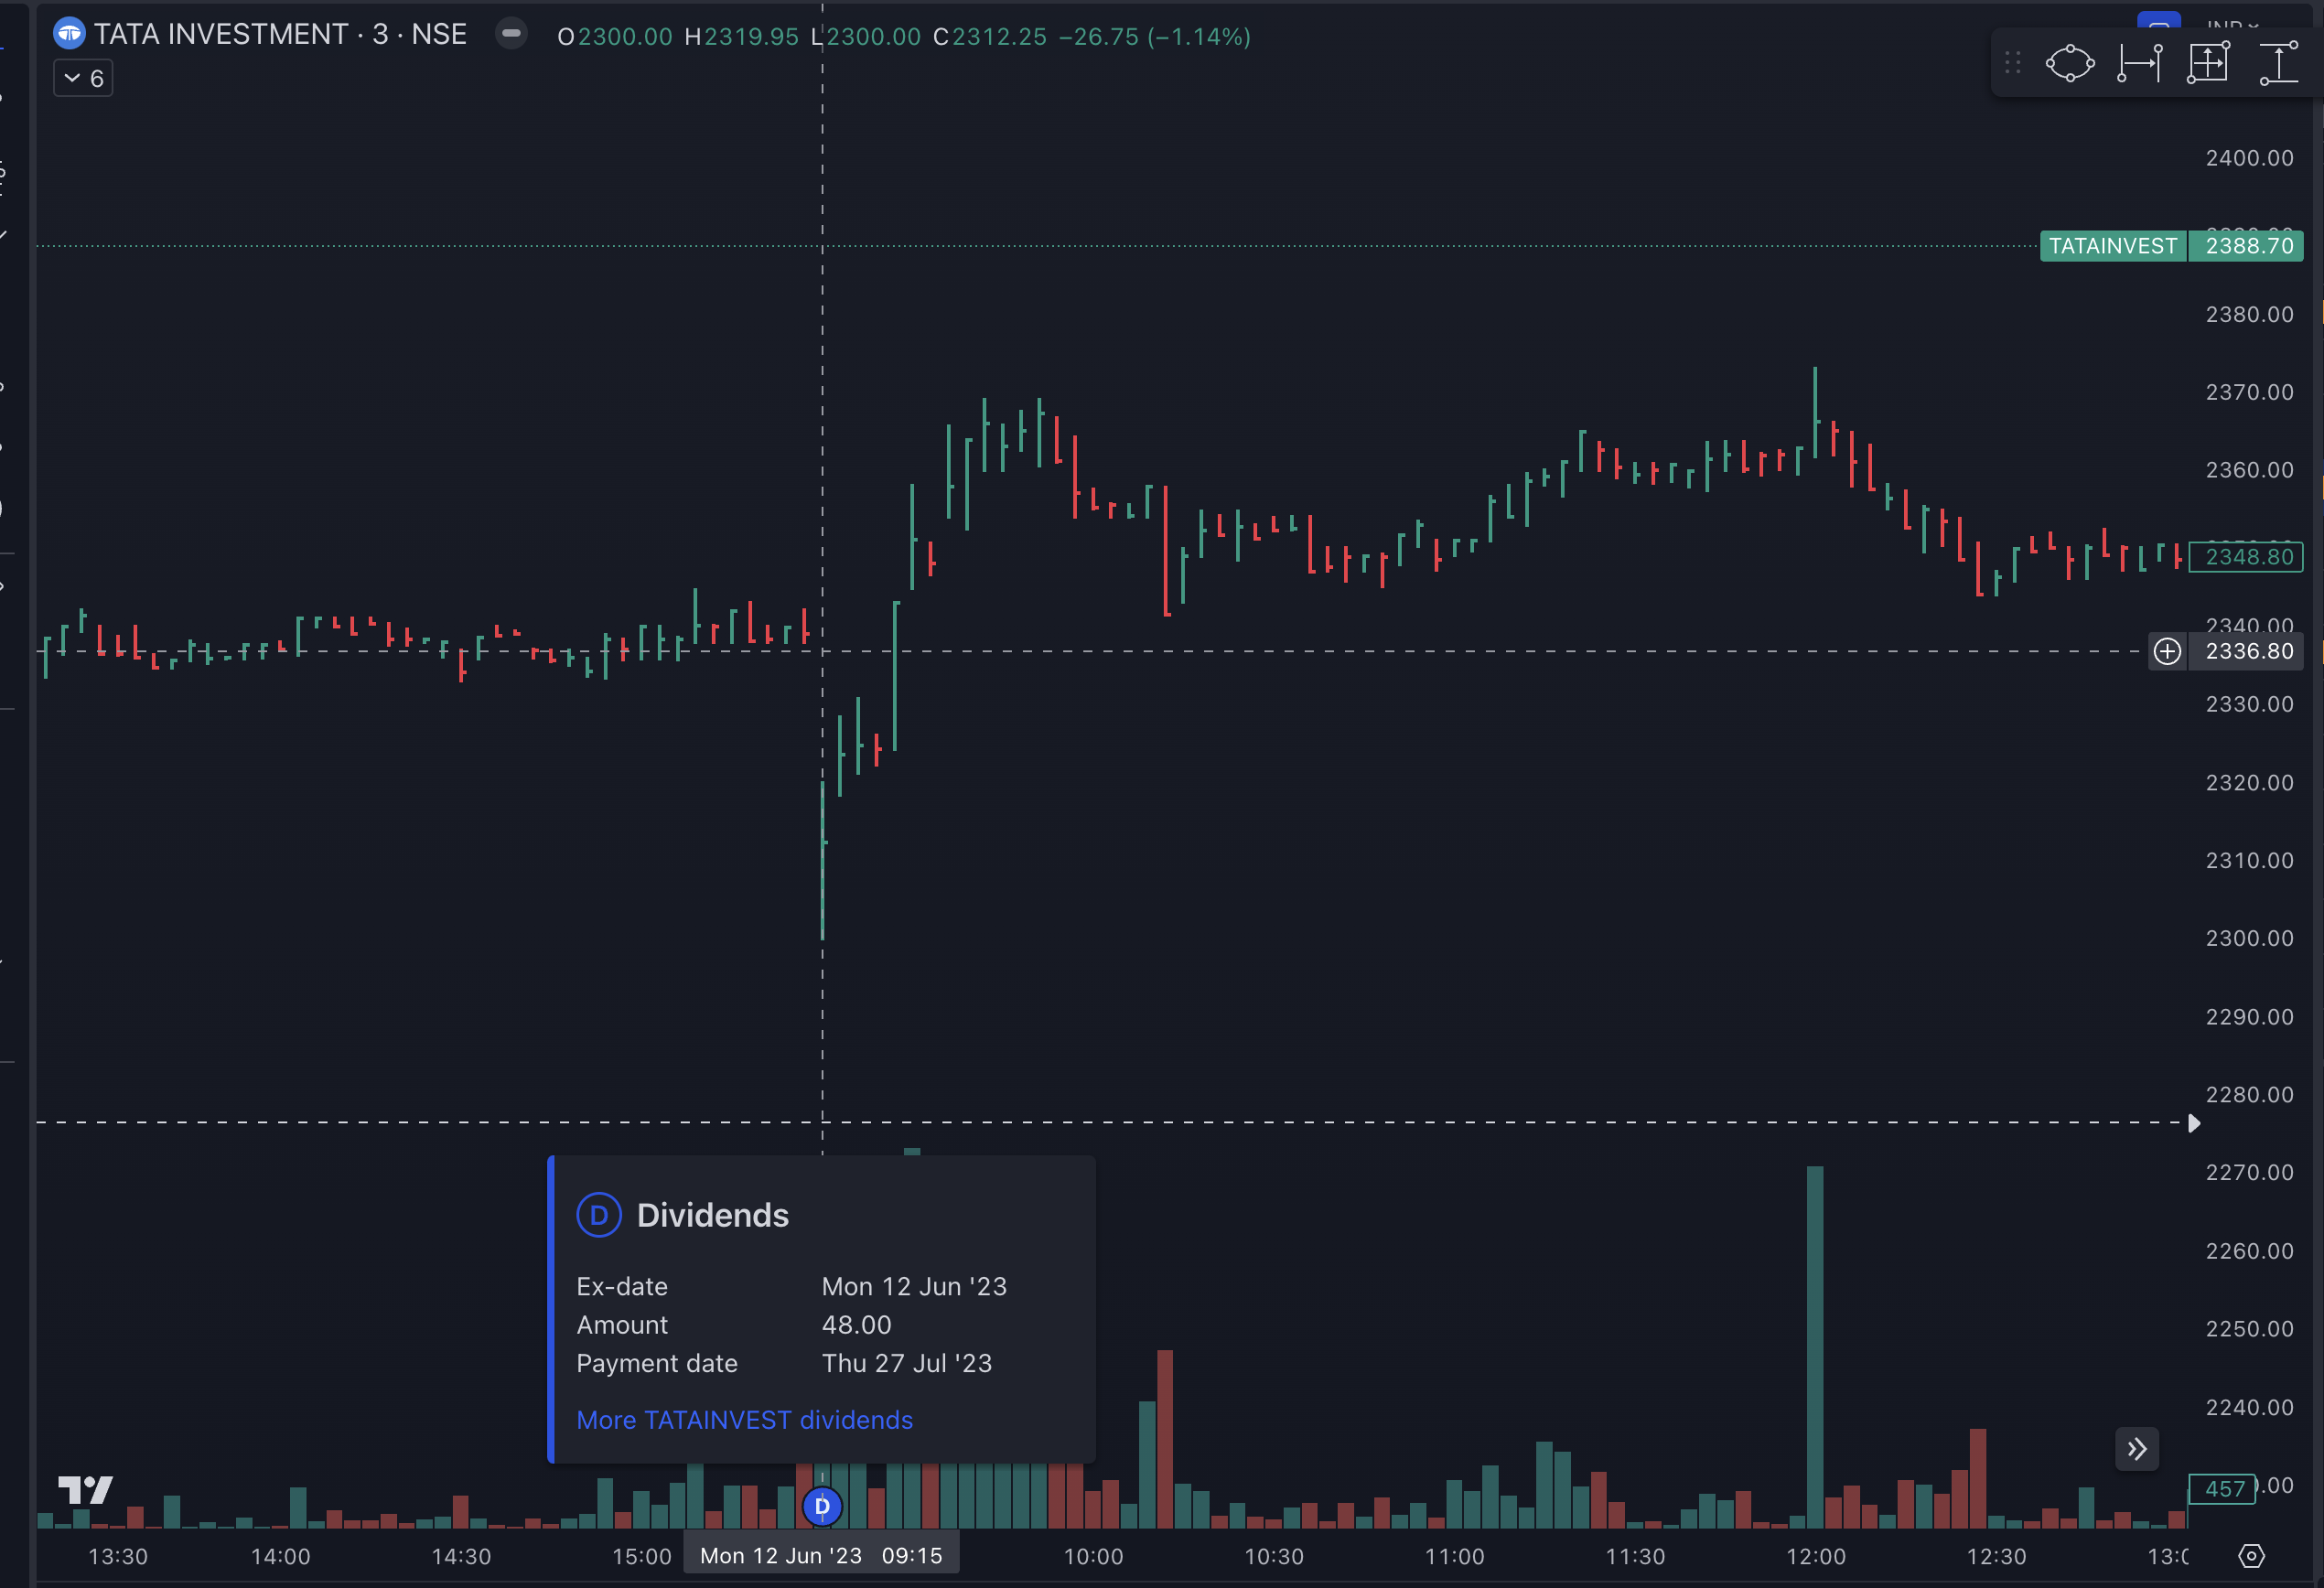
Task: Click the scroll to latest bar arrows
Action: [2137, 1449]
